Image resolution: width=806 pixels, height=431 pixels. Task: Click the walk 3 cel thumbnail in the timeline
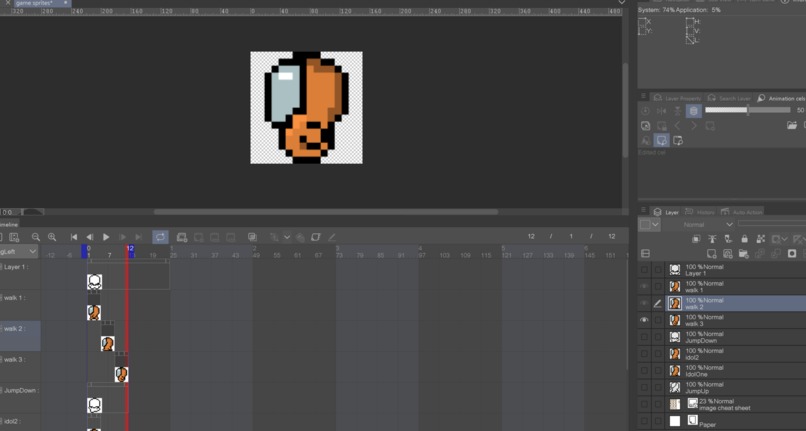tap(121, 374)
